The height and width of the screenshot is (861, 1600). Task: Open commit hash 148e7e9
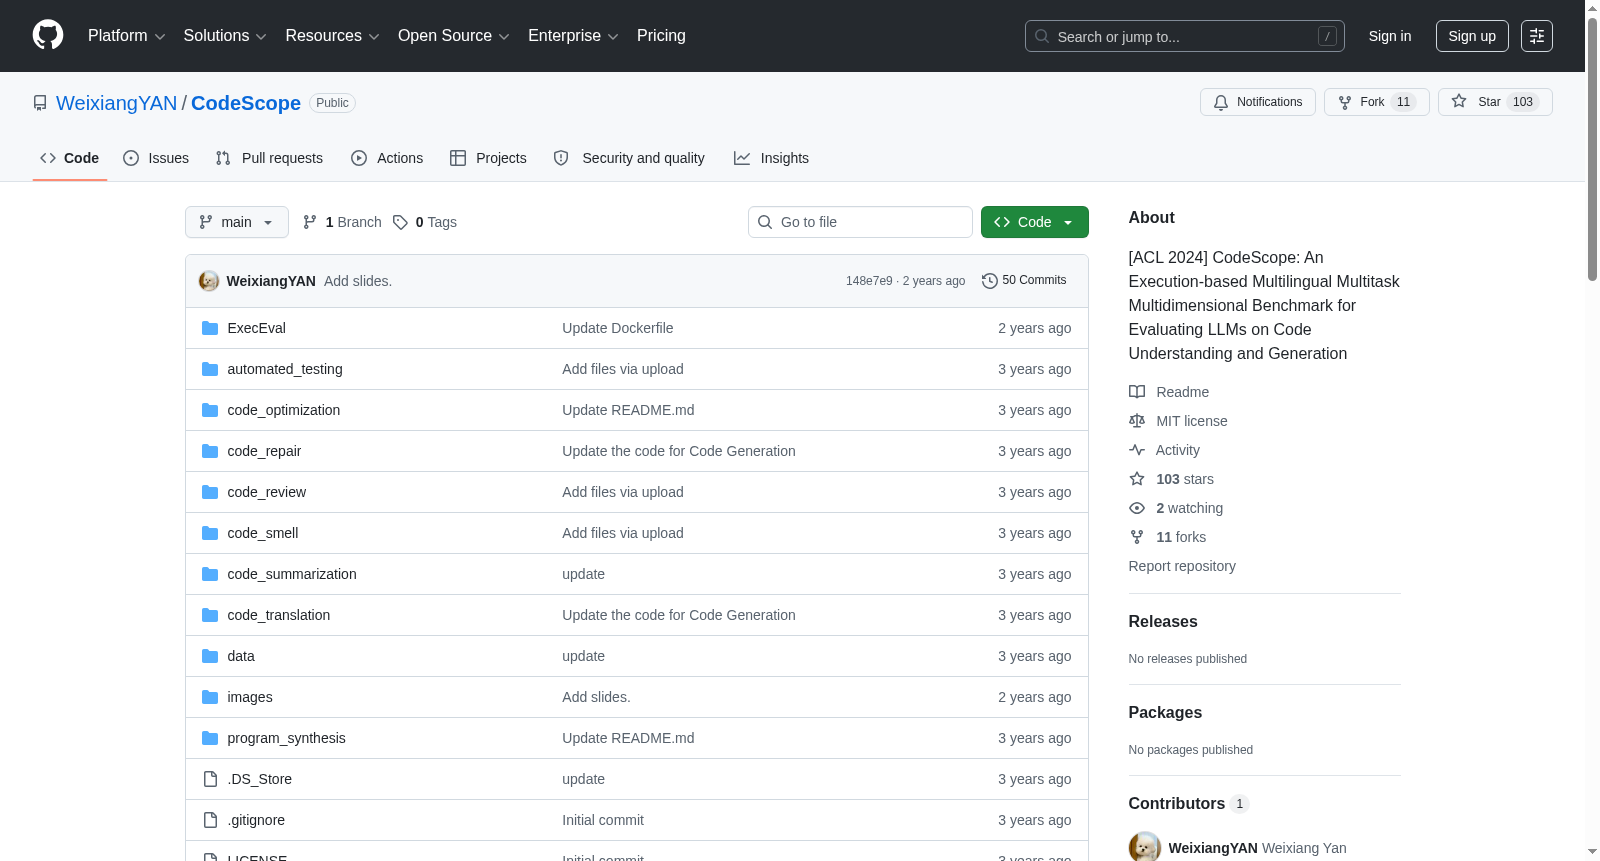pyautogui.click(x=869, y=281)
